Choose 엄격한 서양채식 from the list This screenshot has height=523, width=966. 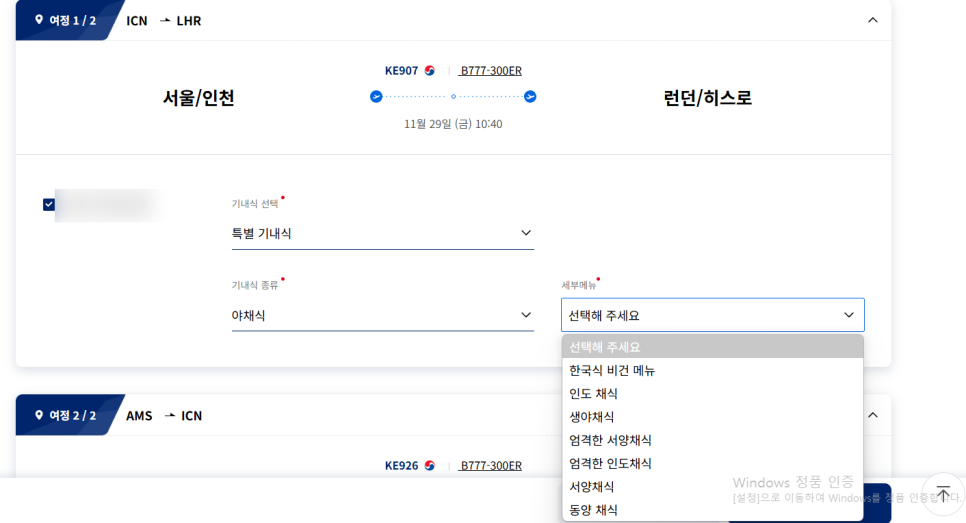(x=713, y=440)
